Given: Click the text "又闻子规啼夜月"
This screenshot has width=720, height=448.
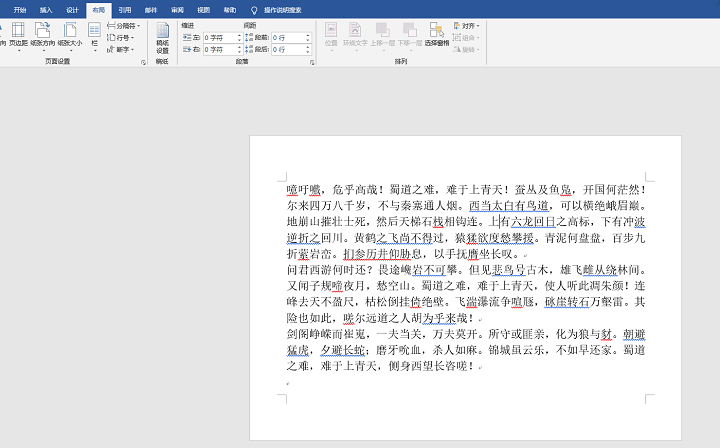Looking at the screenshot, I should pyautogui.click(x=326, y=286).
